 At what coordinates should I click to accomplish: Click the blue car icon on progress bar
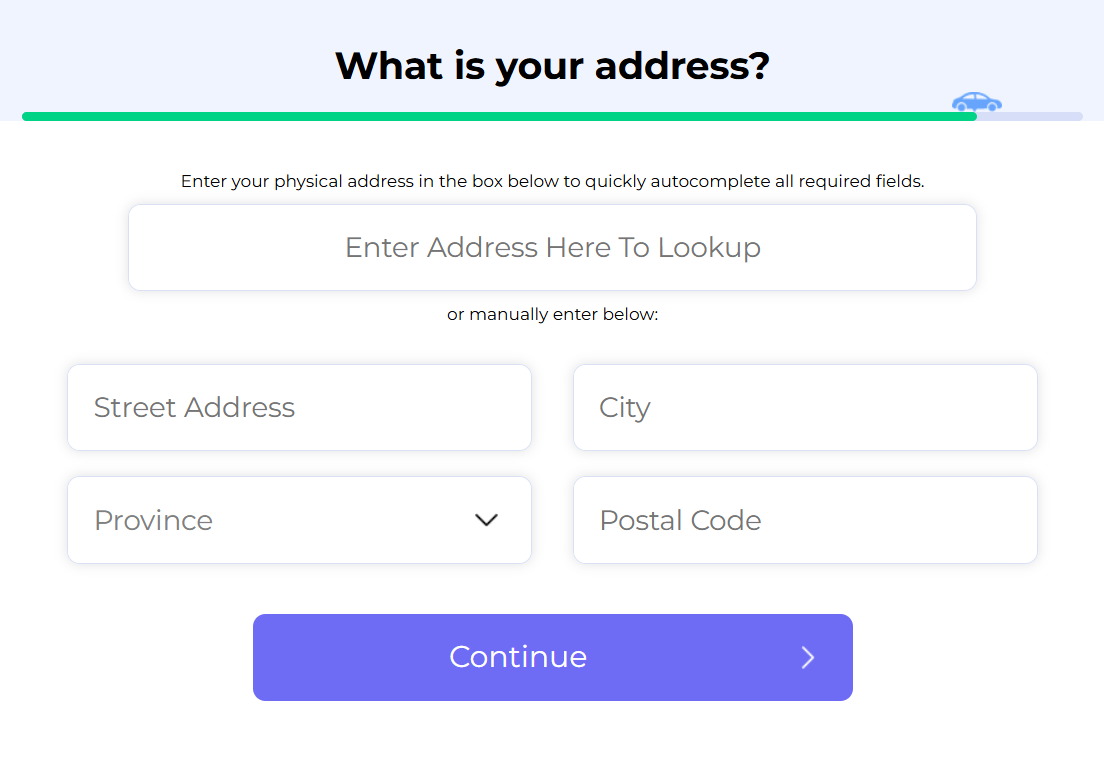pyautogui.click(x=976, y=102)
